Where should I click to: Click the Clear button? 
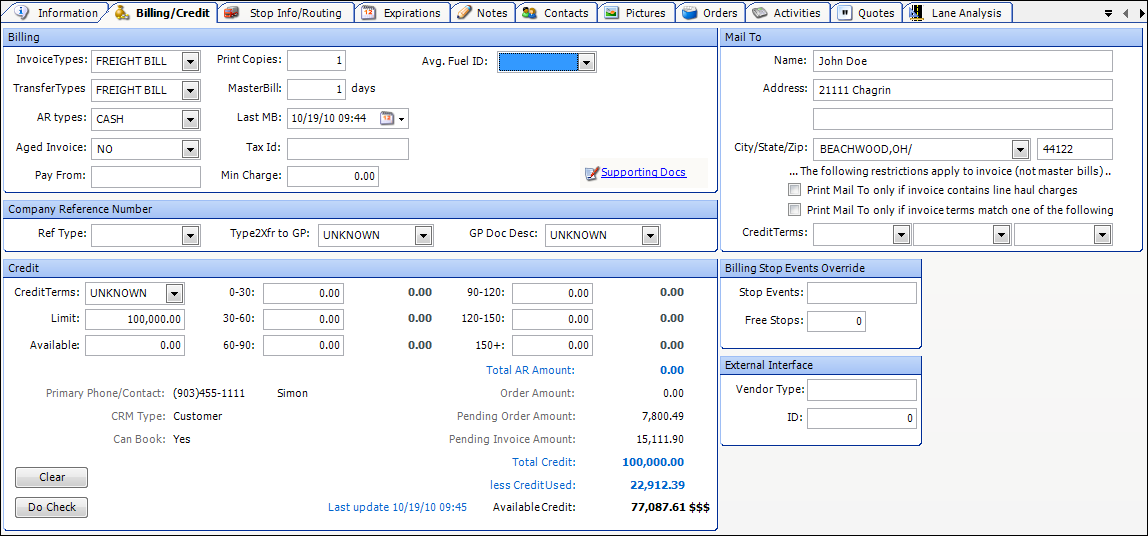pyautogui.click(x=52, y=477)
